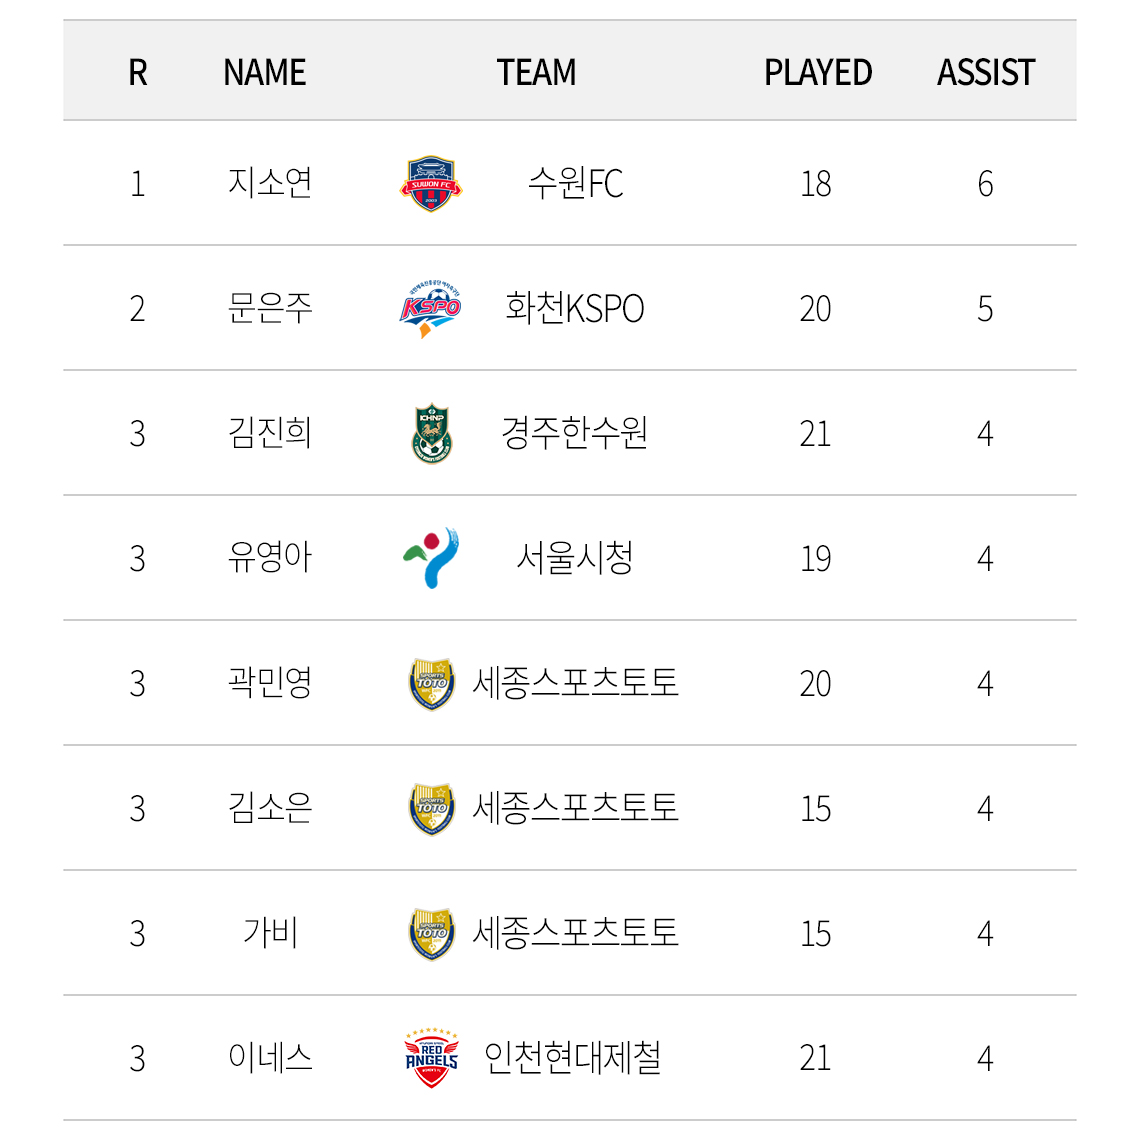Click the Hwacheon KSPO logo
1140x1140 pixels.
(431, 309)
